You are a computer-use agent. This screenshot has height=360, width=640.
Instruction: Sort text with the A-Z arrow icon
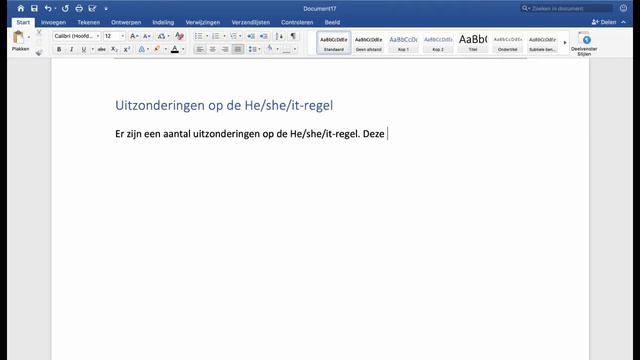[x=279, y=36]
